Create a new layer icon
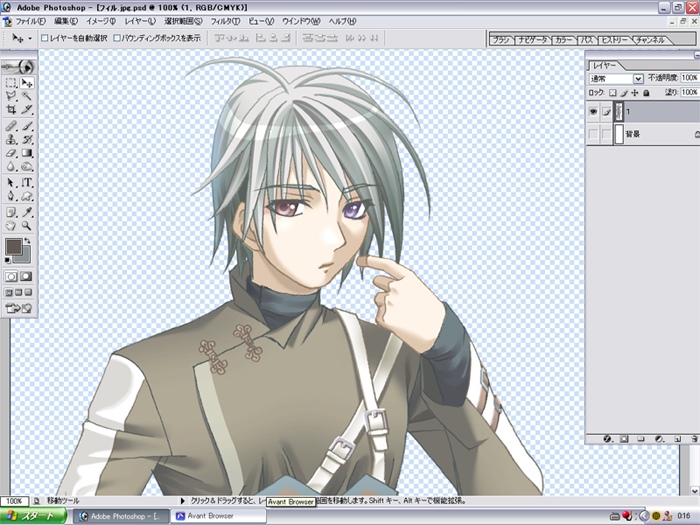The image size is (700, 525). click(677, 439)
